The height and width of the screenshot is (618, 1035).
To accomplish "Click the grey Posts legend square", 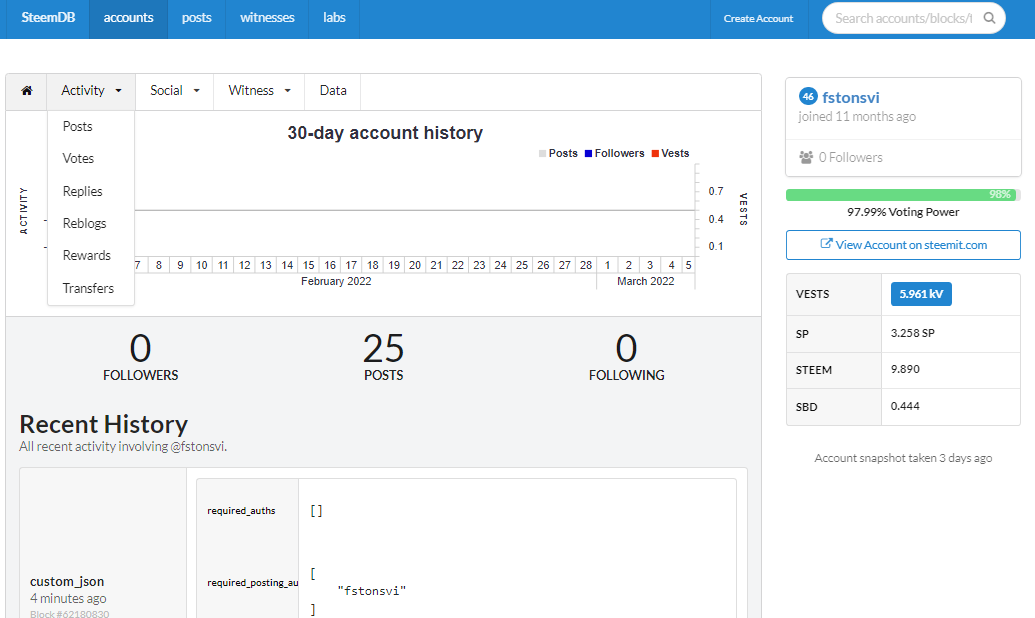I will [543, 153].
